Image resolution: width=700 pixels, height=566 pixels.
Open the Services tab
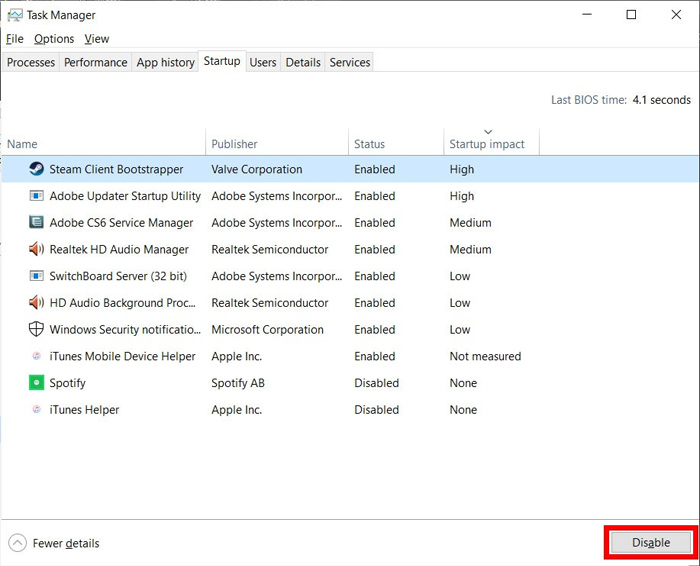350,62
